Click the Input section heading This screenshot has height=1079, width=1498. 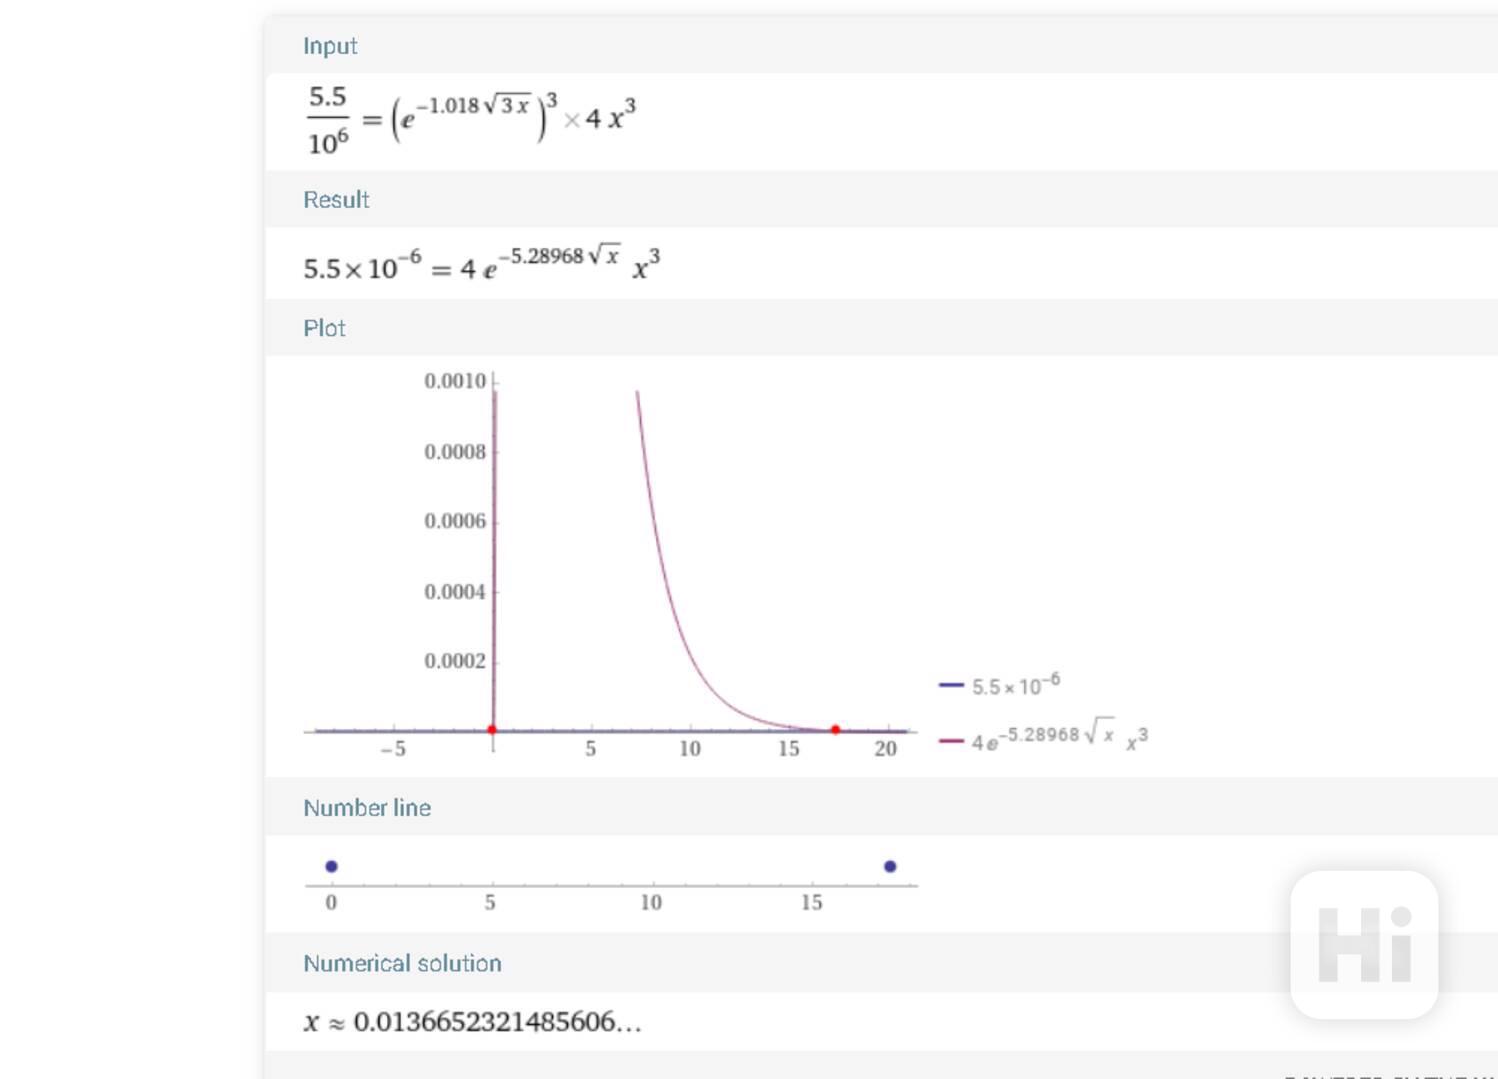(x=330, y=46)
